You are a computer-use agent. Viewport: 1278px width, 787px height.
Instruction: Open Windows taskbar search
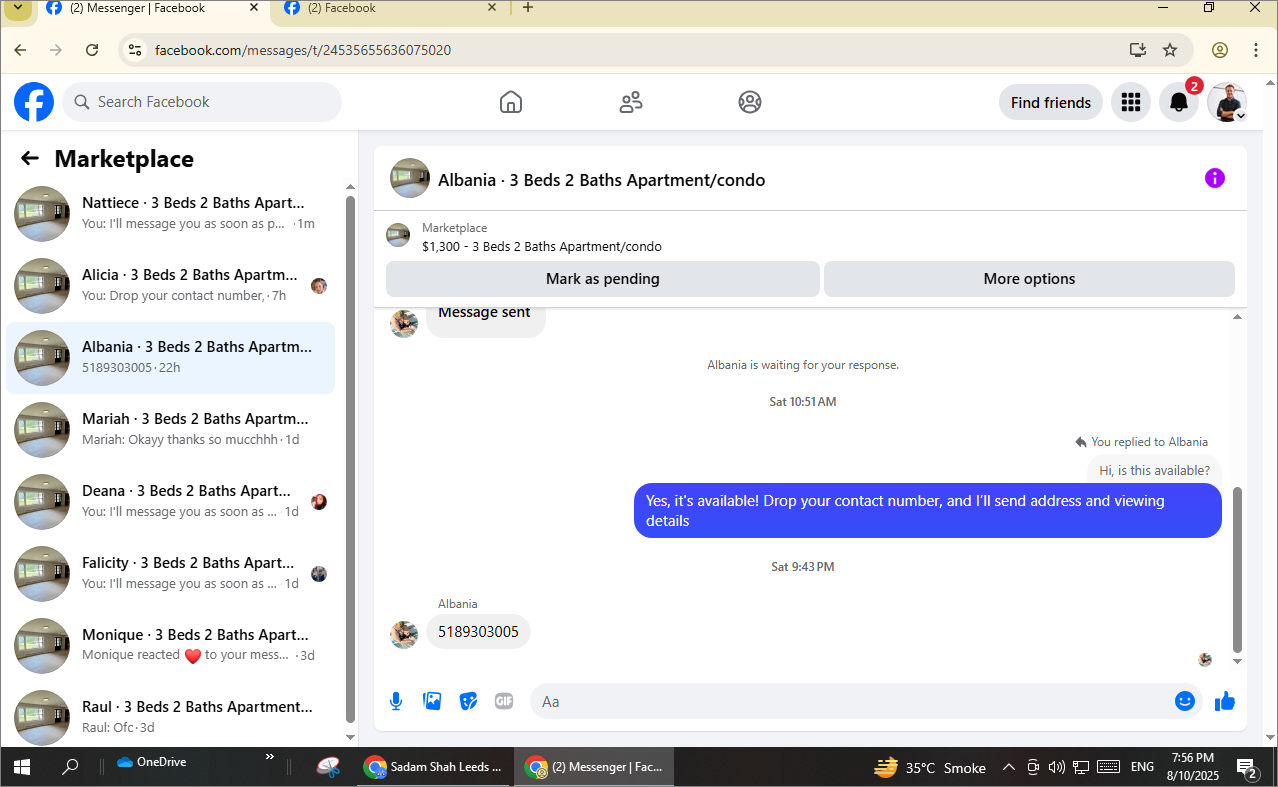click(70, 767)
